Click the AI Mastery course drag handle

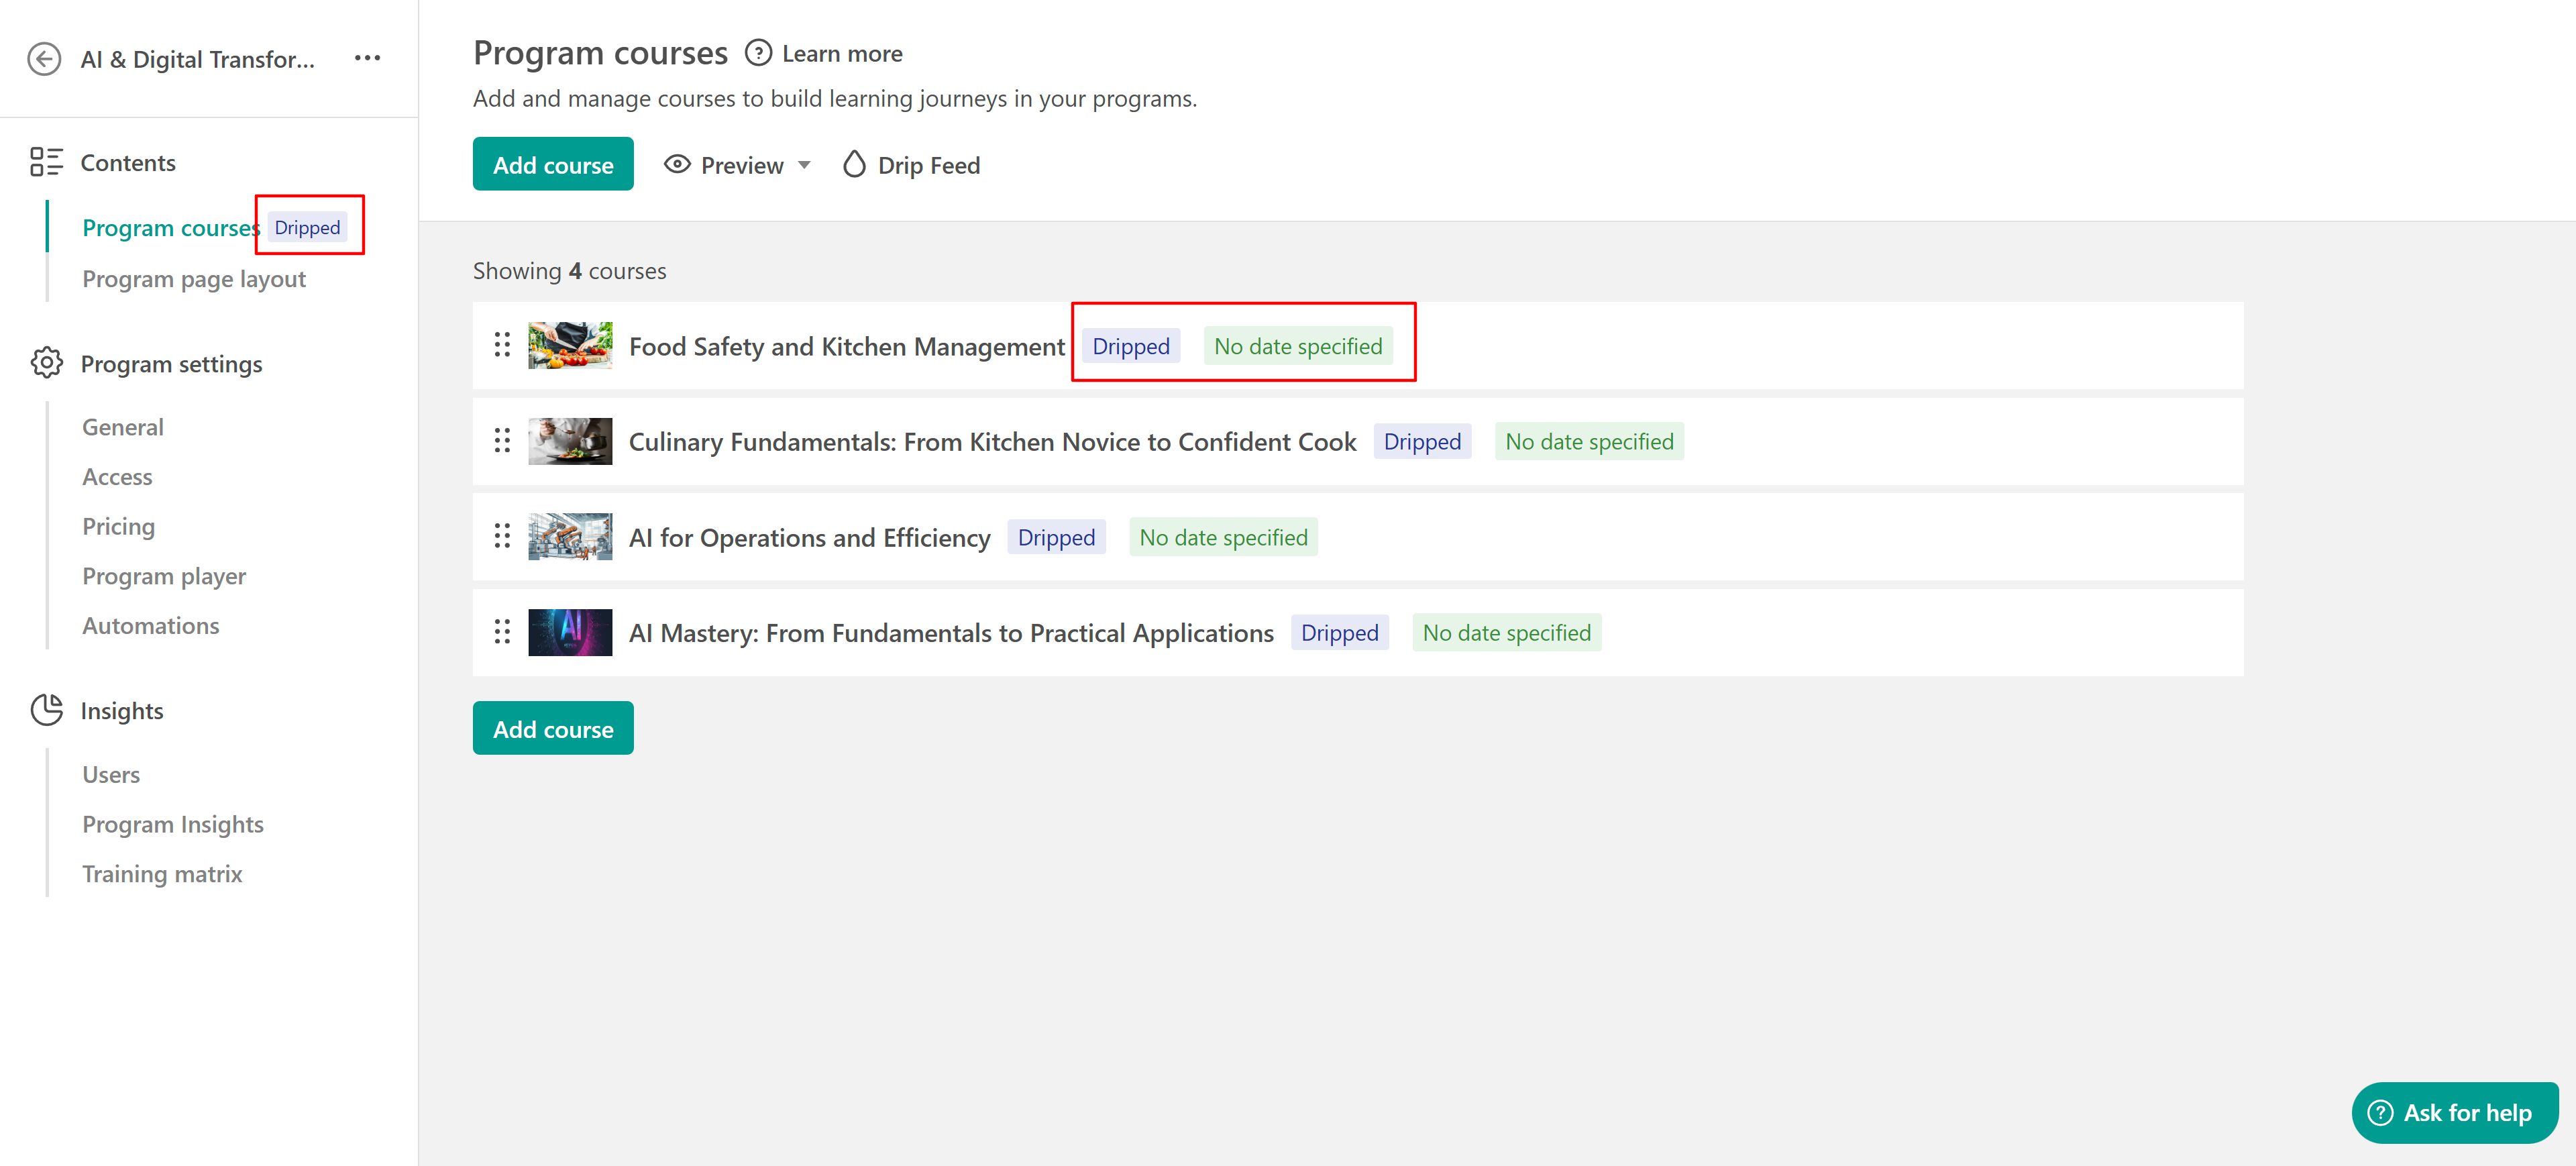pyautogui.click(x=502, y=632)
